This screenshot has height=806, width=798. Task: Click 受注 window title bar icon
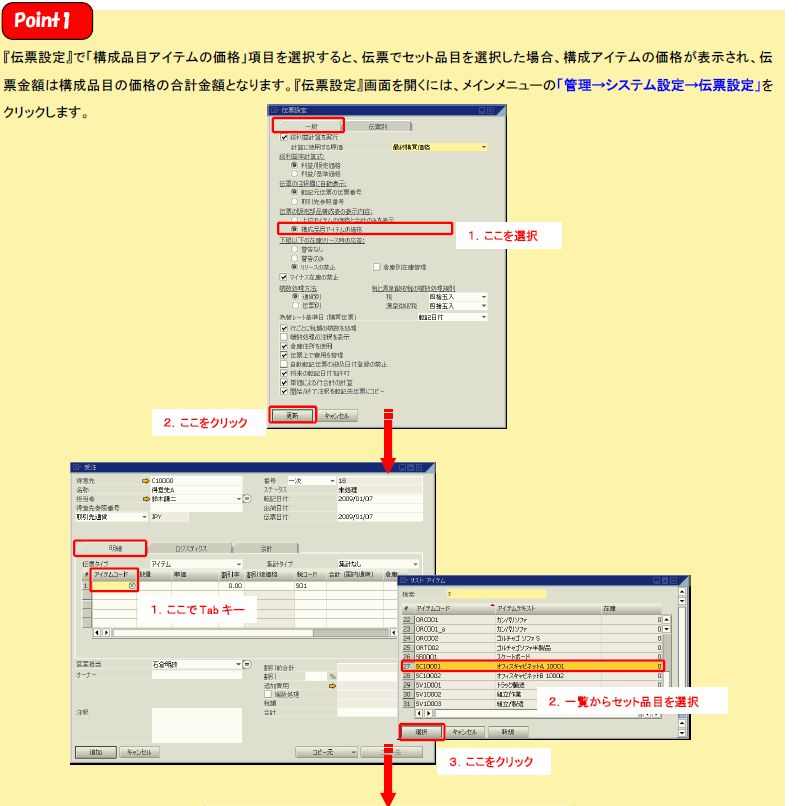tap(77, 467)
